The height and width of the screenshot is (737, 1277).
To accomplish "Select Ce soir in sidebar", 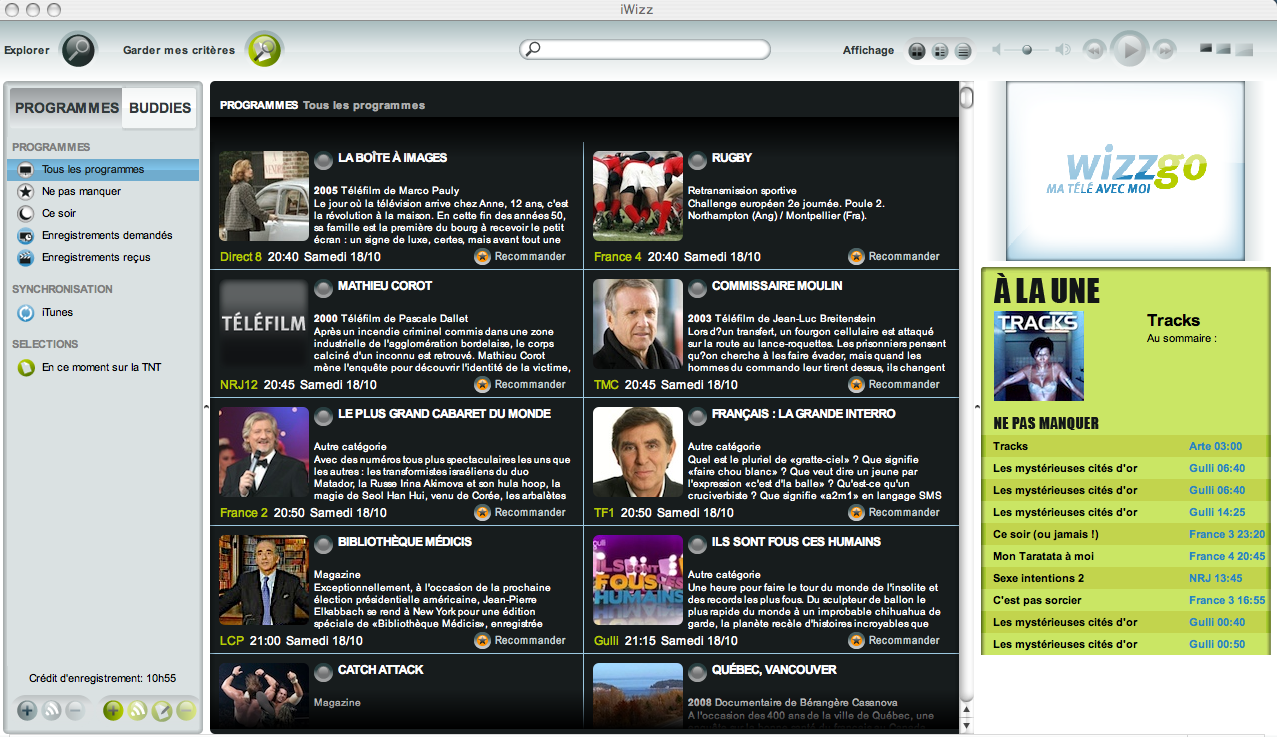I will 103,214.
